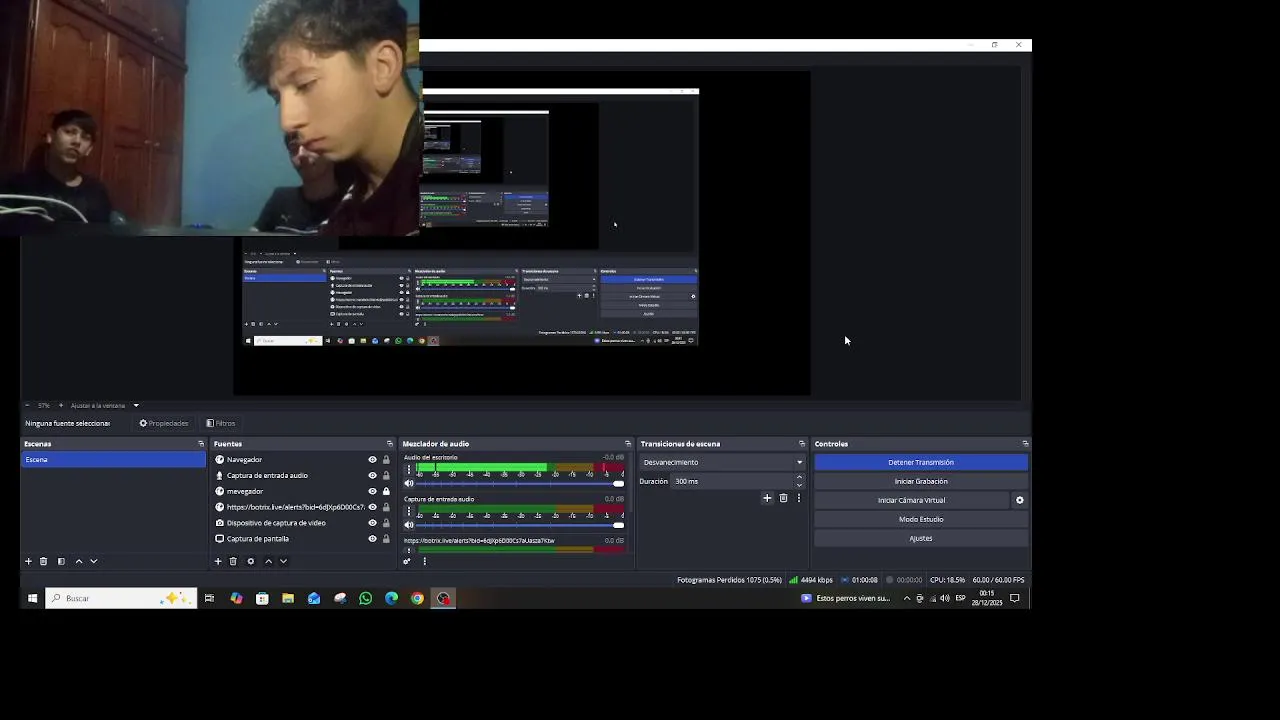Adjust Captura de entrada audio volume slider

(520, 525)
